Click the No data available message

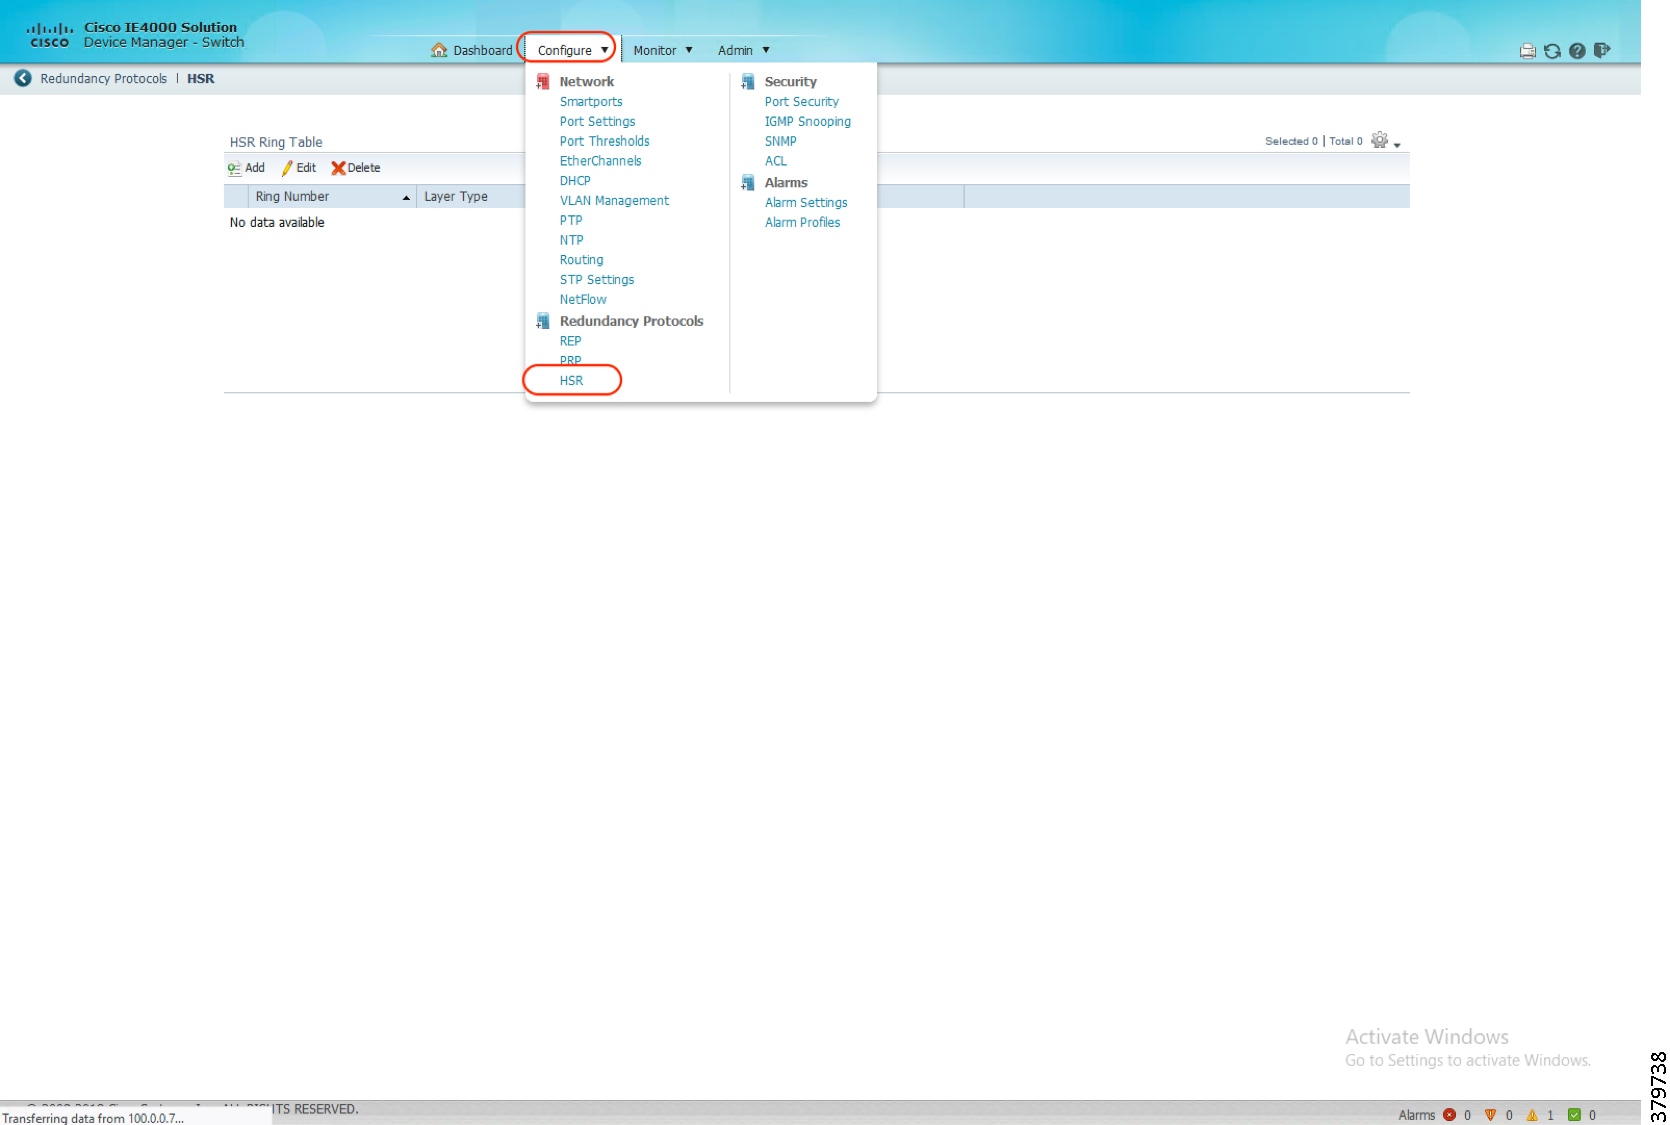tap(277, 223)
